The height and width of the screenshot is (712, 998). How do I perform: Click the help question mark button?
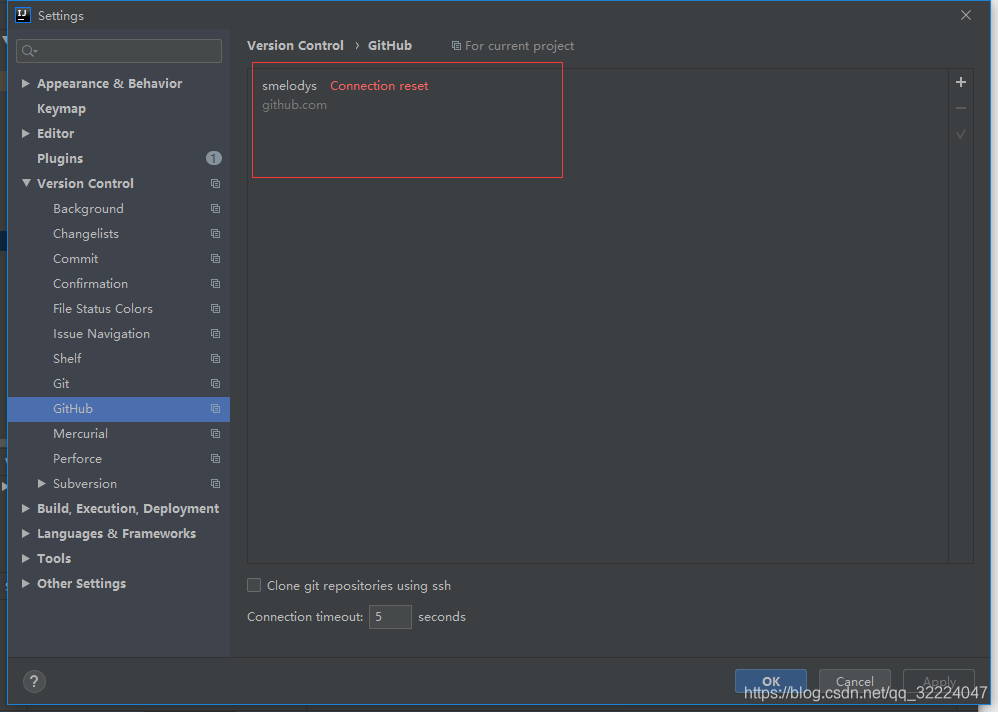pyautogui.click(x=34, y=681)
